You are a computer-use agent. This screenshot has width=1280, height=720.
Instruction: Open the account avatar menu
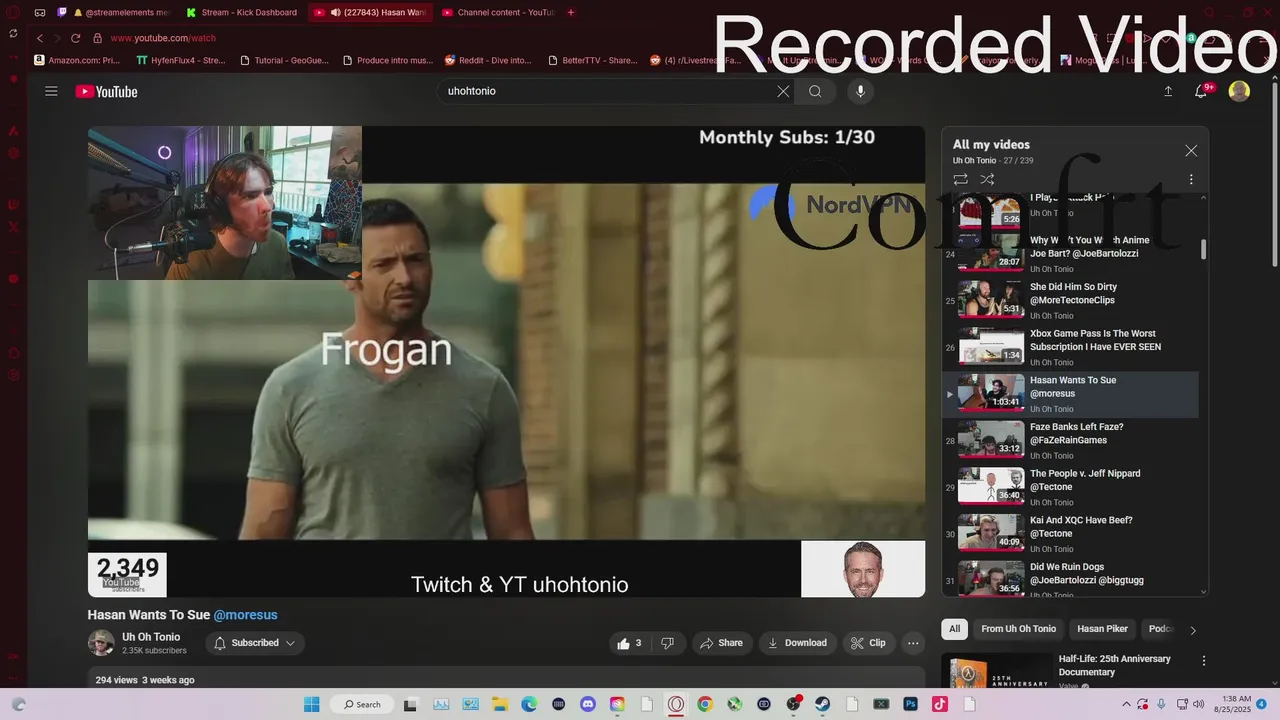coord(1239,91)
